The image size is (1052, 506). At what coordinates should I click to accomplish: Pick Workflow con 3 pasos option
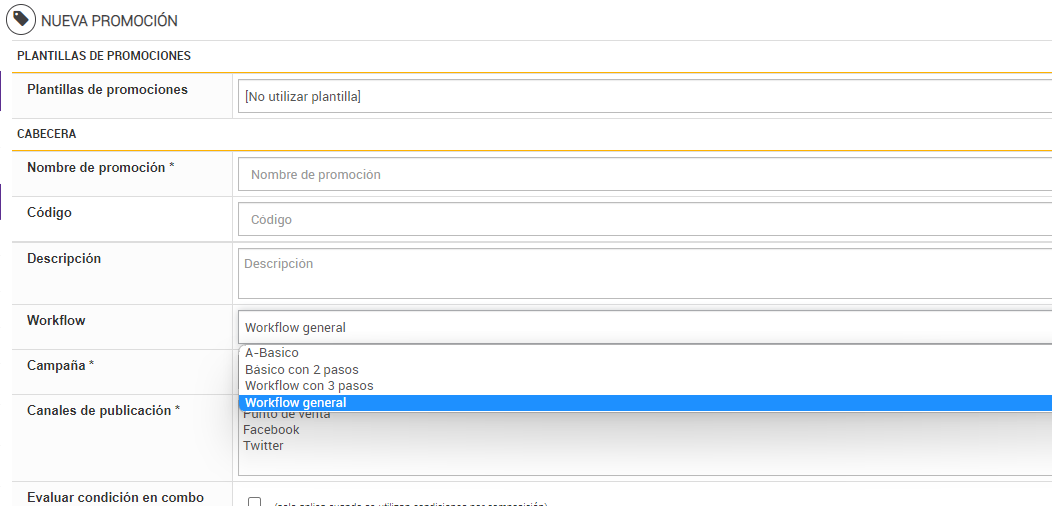coord(309,386)
